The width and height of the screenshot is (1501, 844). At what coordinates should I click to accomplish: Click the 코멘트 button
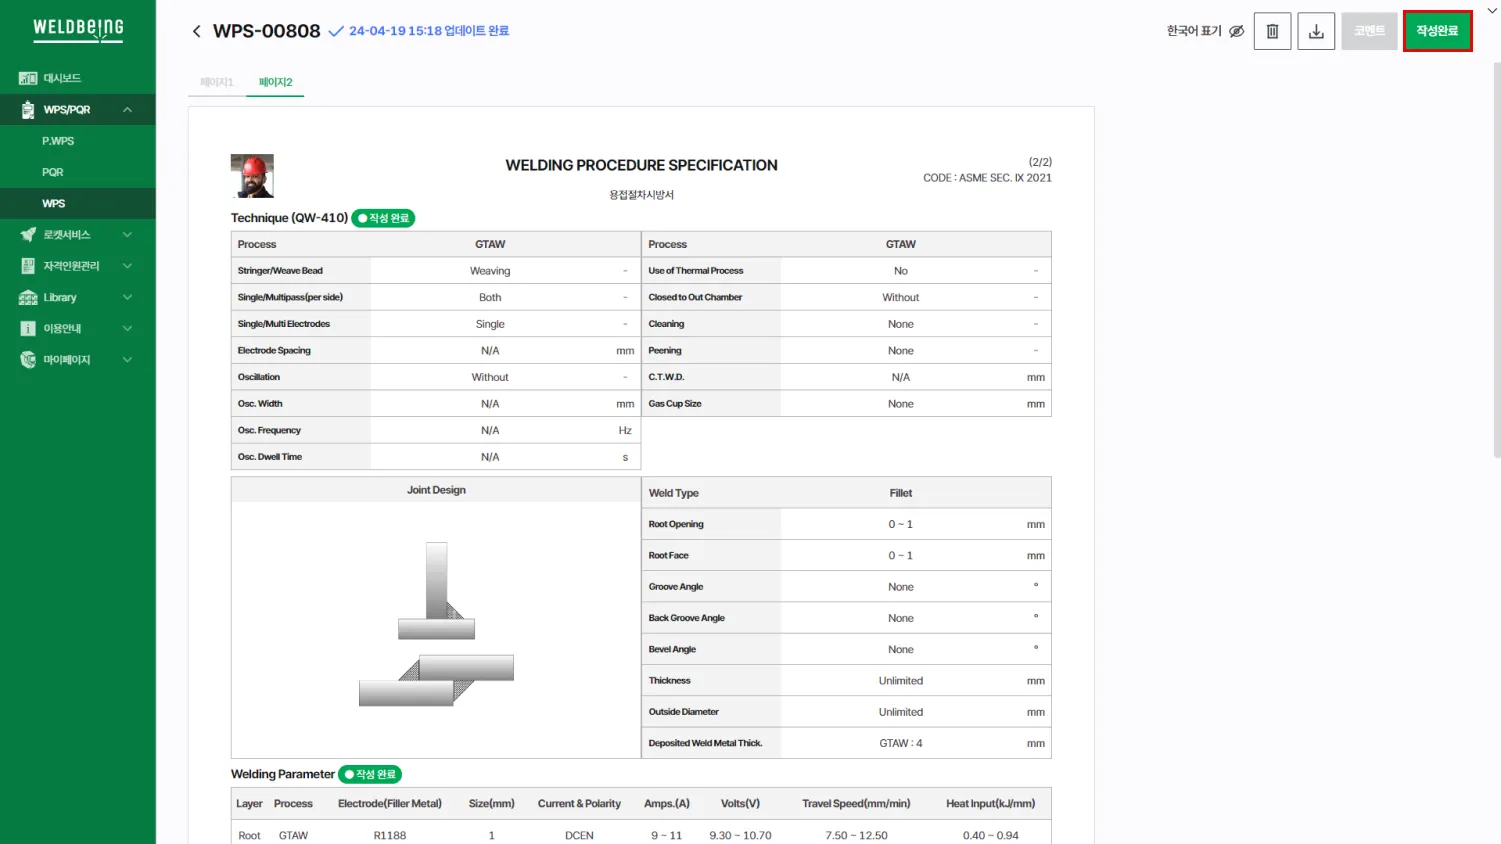tap(1369, 31)
